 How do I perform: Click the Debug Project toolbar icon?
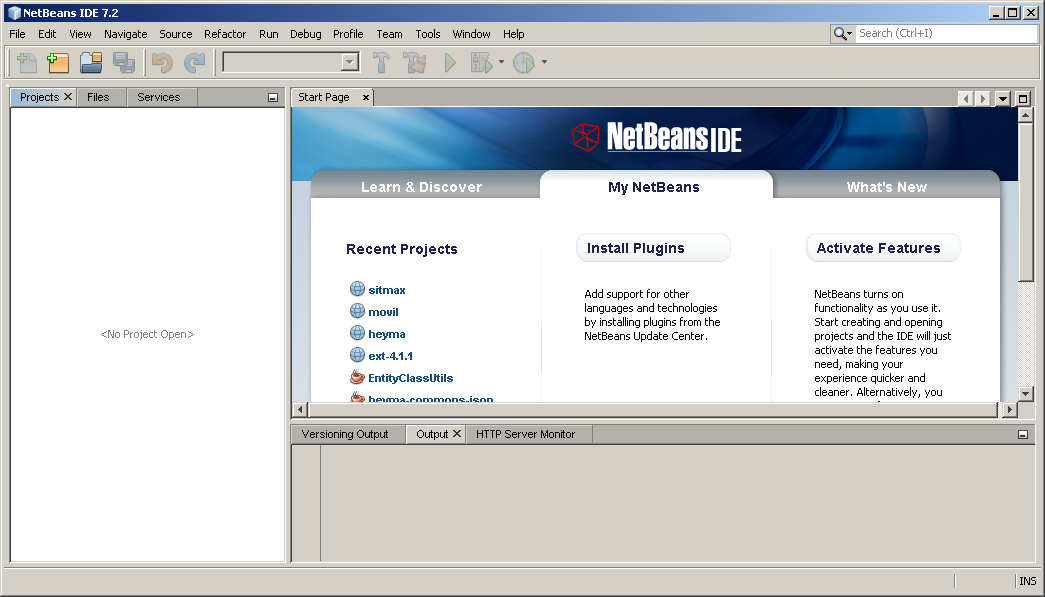(482, 63)
